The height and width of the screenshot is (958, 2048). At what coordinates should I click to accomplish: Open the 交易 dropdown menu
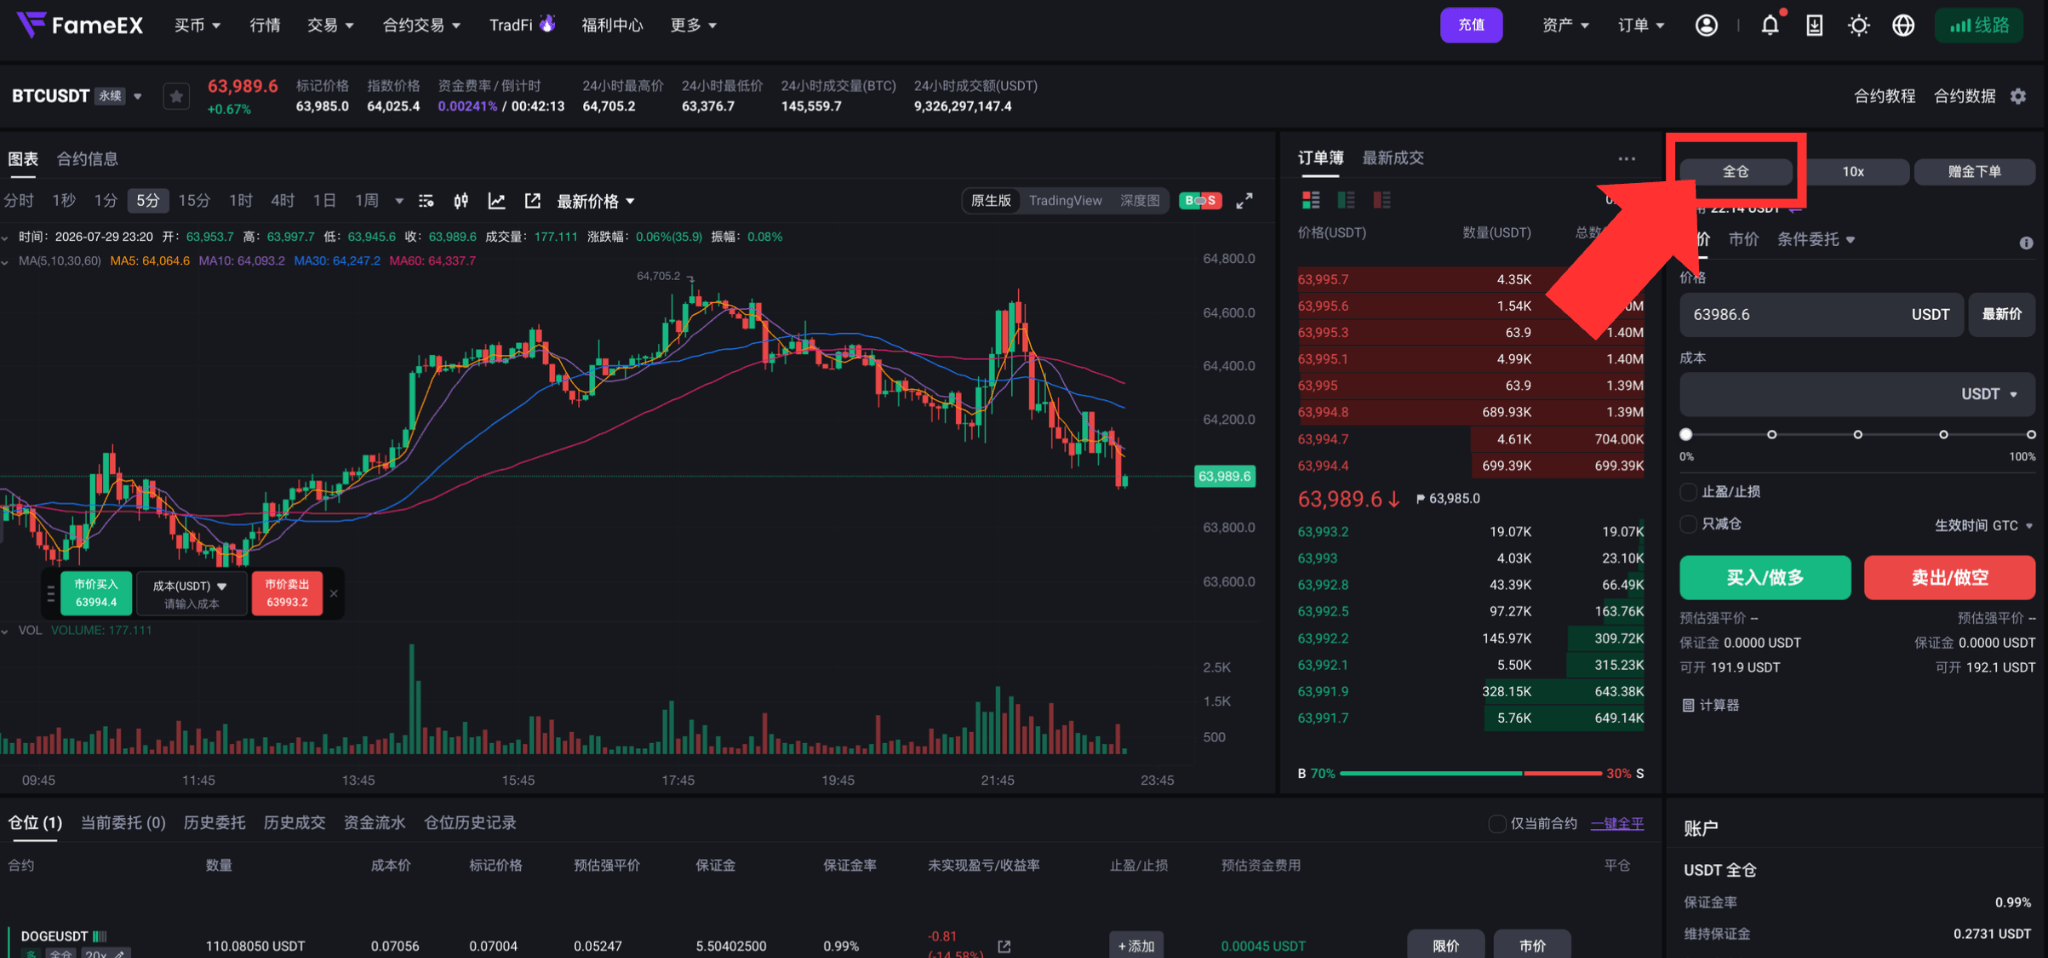coord(330,25)
